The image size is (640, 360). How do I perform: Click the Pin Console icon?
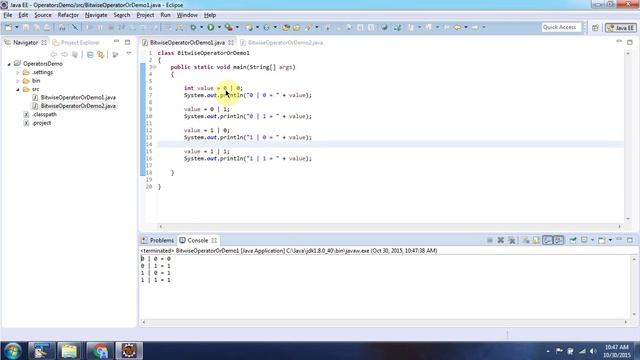pos(573,240)
